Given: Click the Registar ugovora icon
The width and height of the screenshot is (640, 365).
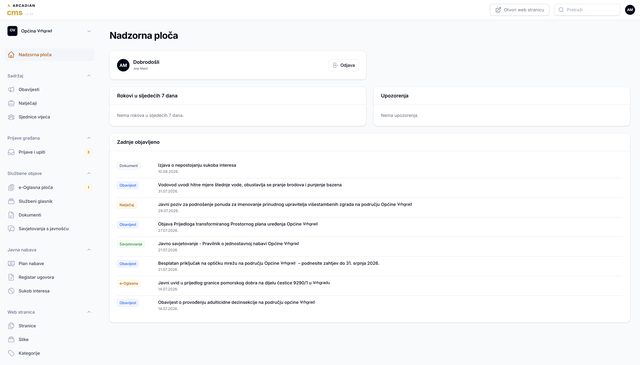Looking at the screenshot, I should 11,277.
